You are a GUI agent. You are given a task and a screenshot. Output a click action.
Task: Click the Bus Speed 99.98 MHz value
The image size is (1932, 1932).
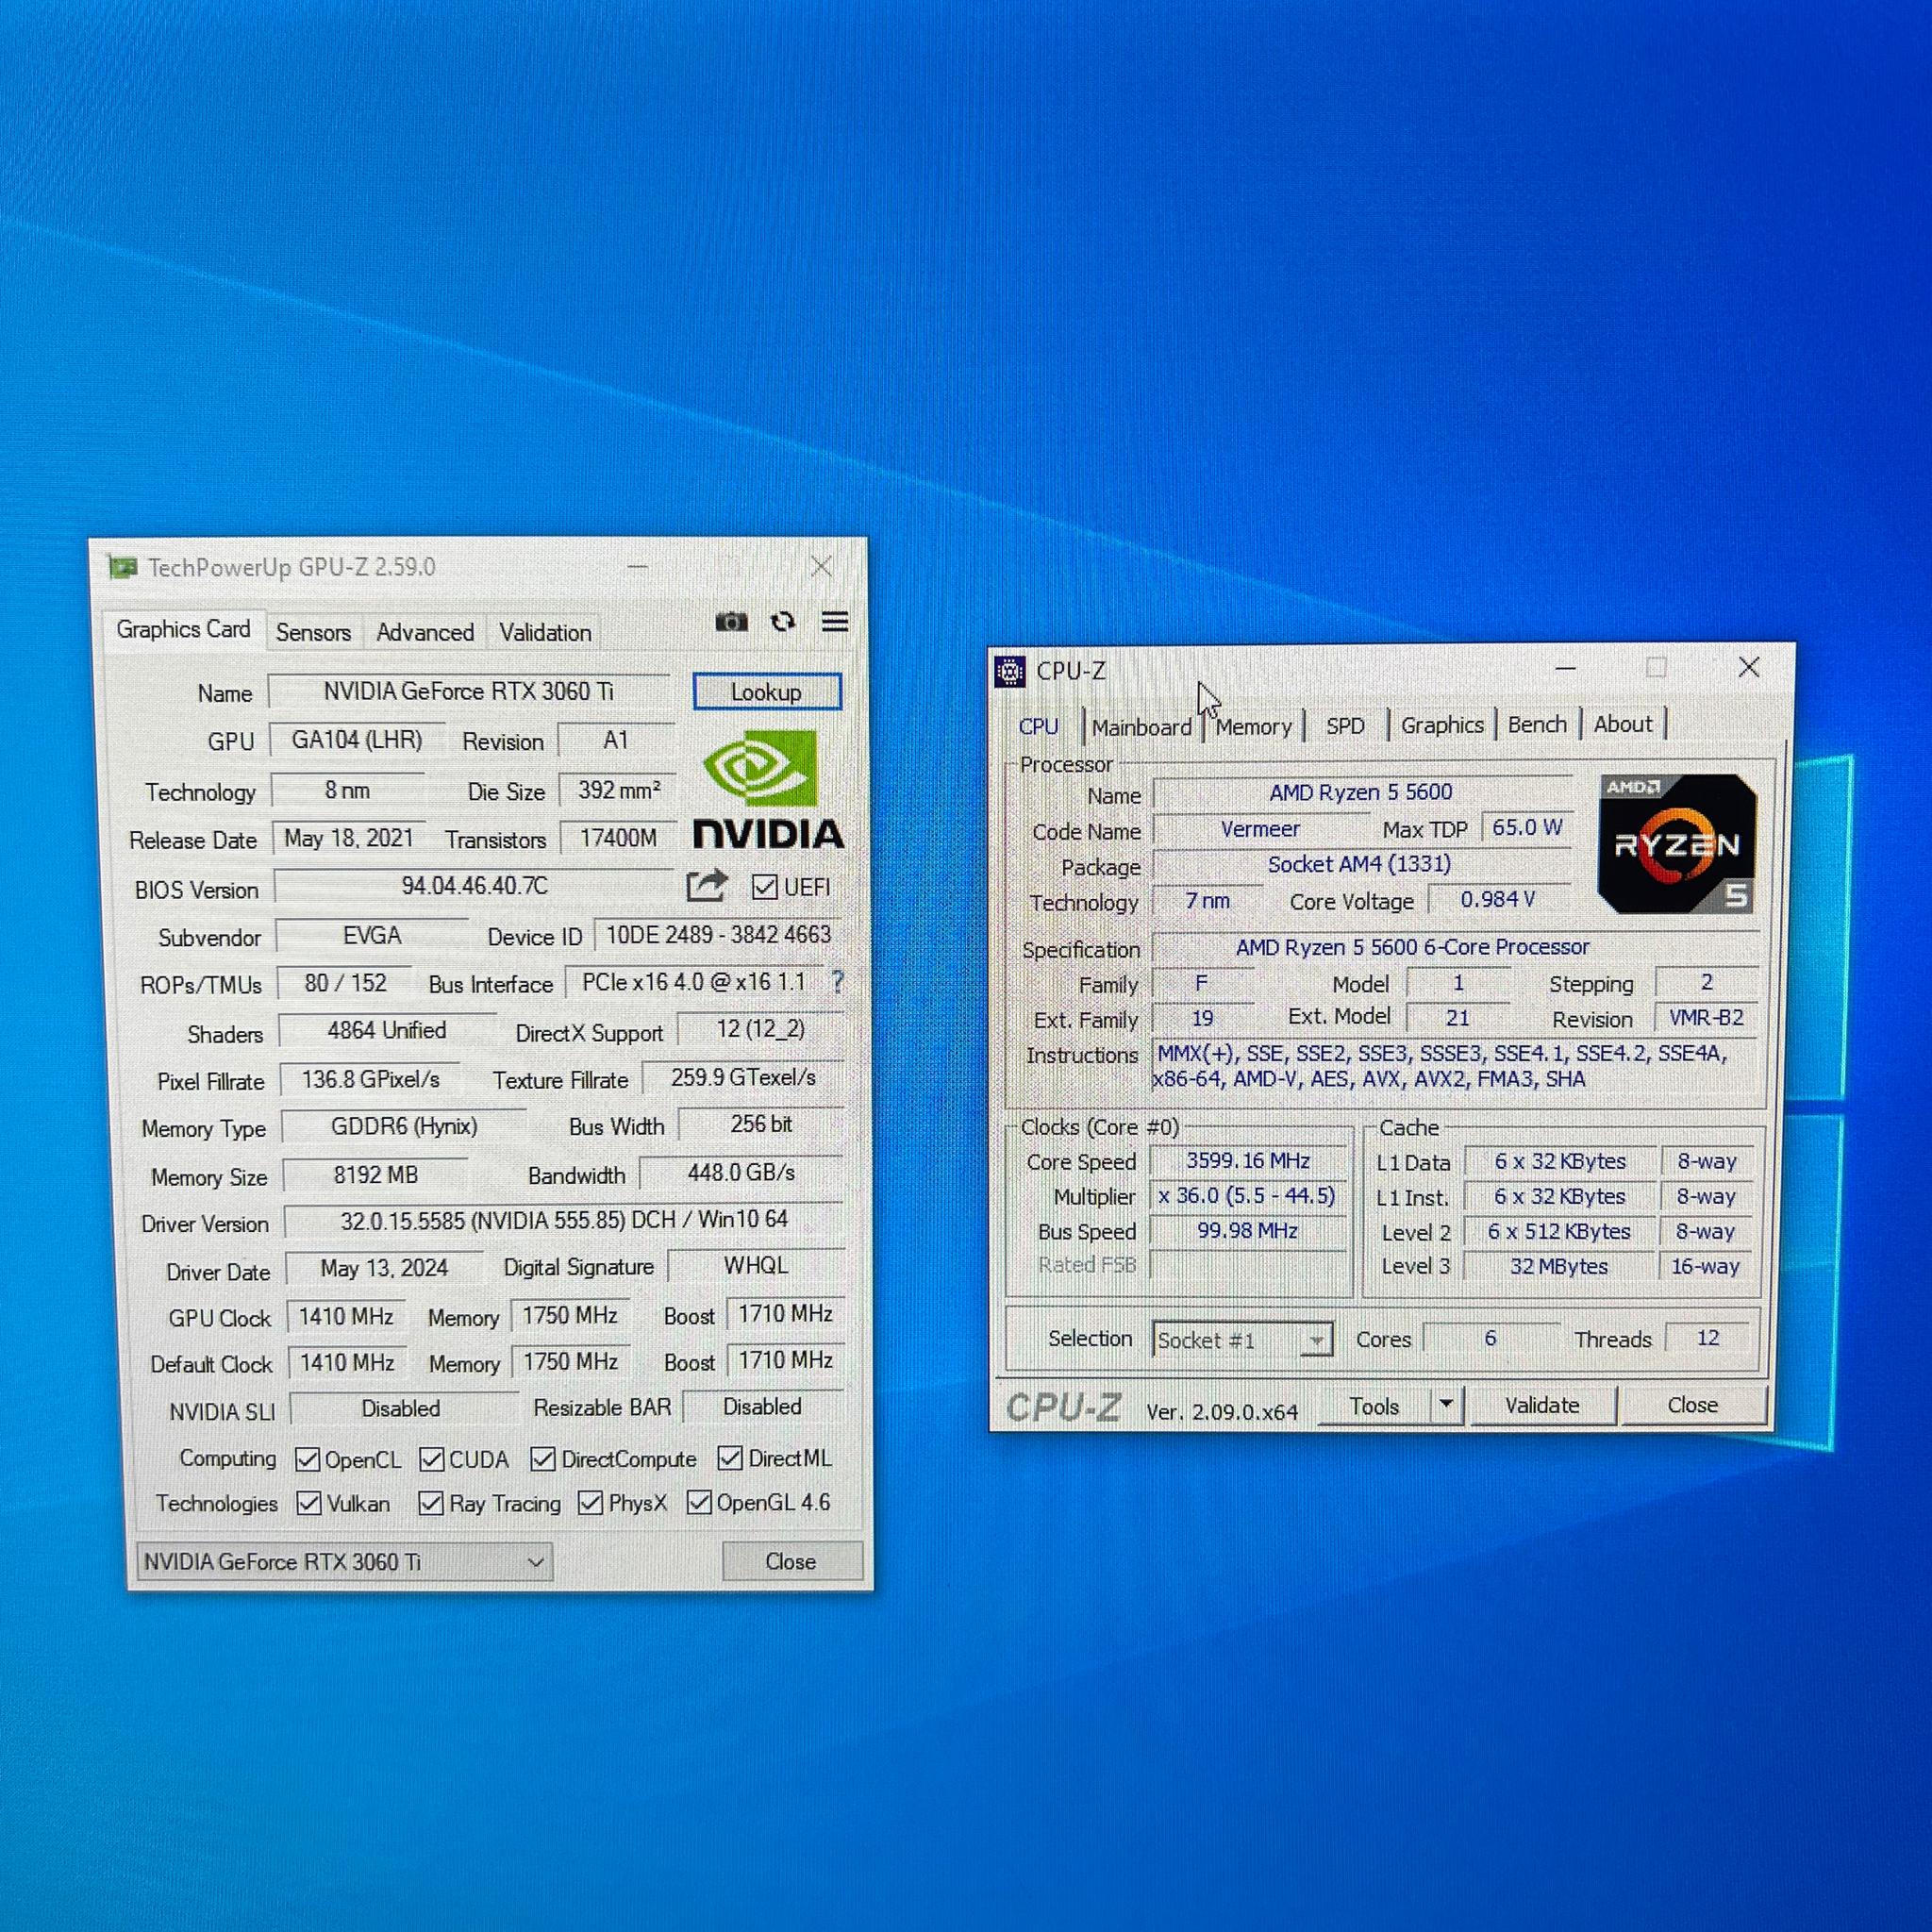tap(1247, 1231)
